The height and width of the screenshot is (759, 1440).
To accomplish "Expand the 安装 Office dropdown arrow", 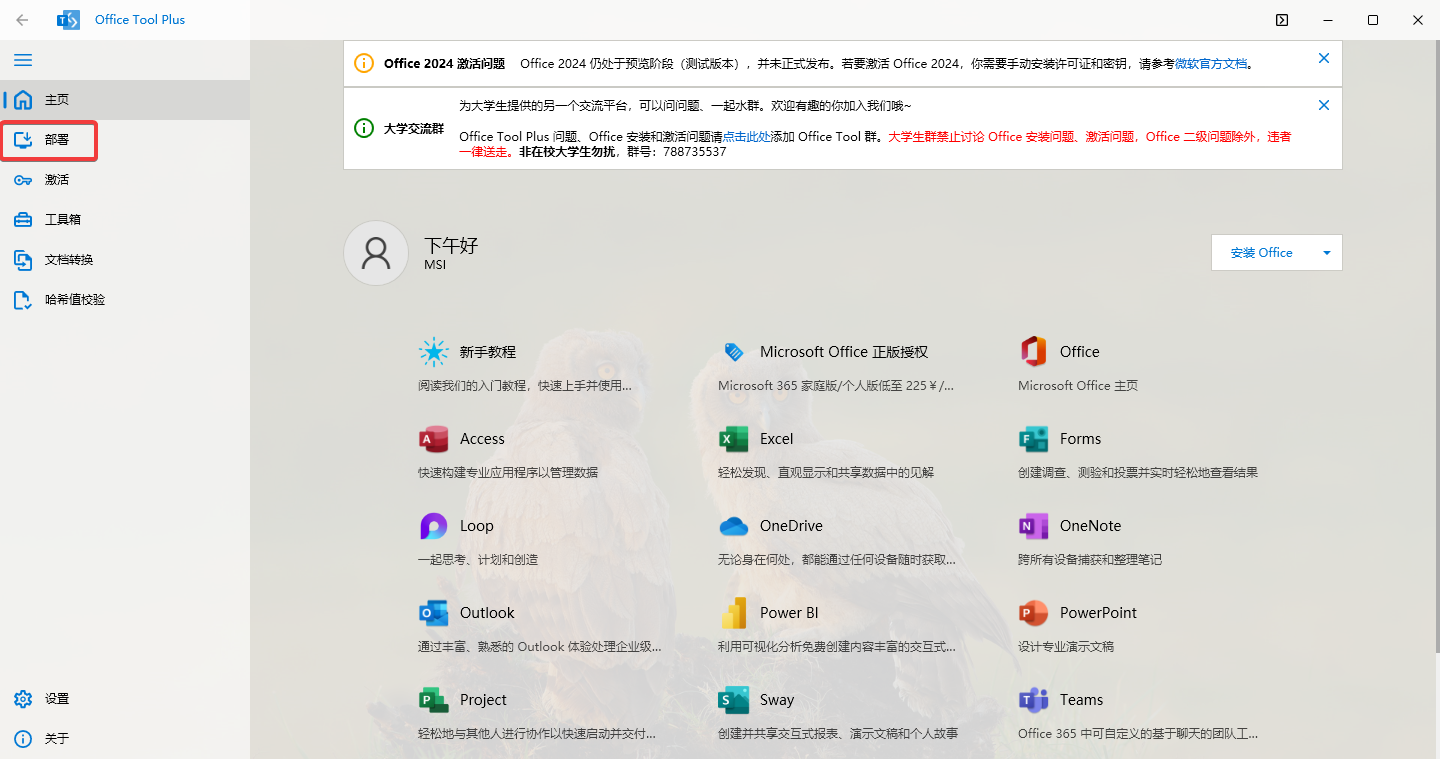I will (1326, 252).
